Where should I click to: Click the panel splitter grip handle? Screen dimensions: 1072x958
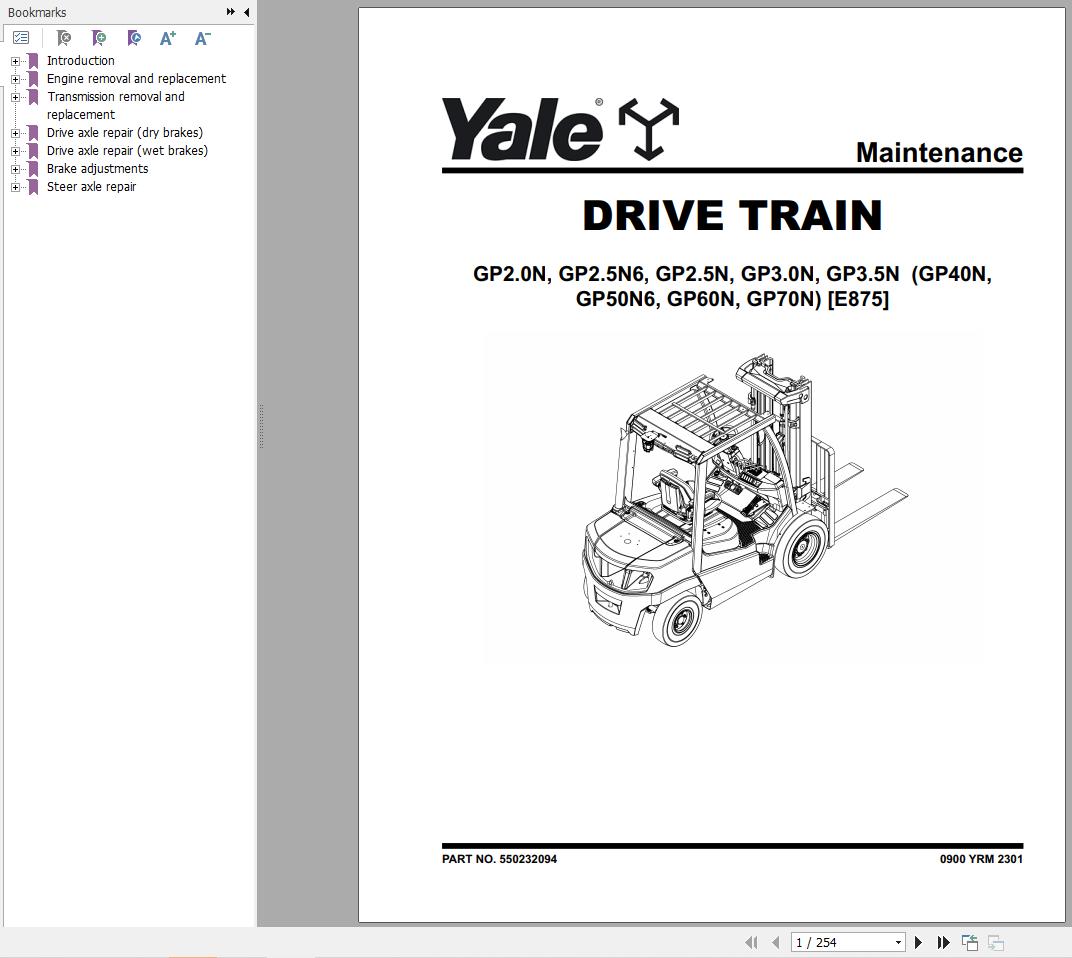[x=261, y=426]
